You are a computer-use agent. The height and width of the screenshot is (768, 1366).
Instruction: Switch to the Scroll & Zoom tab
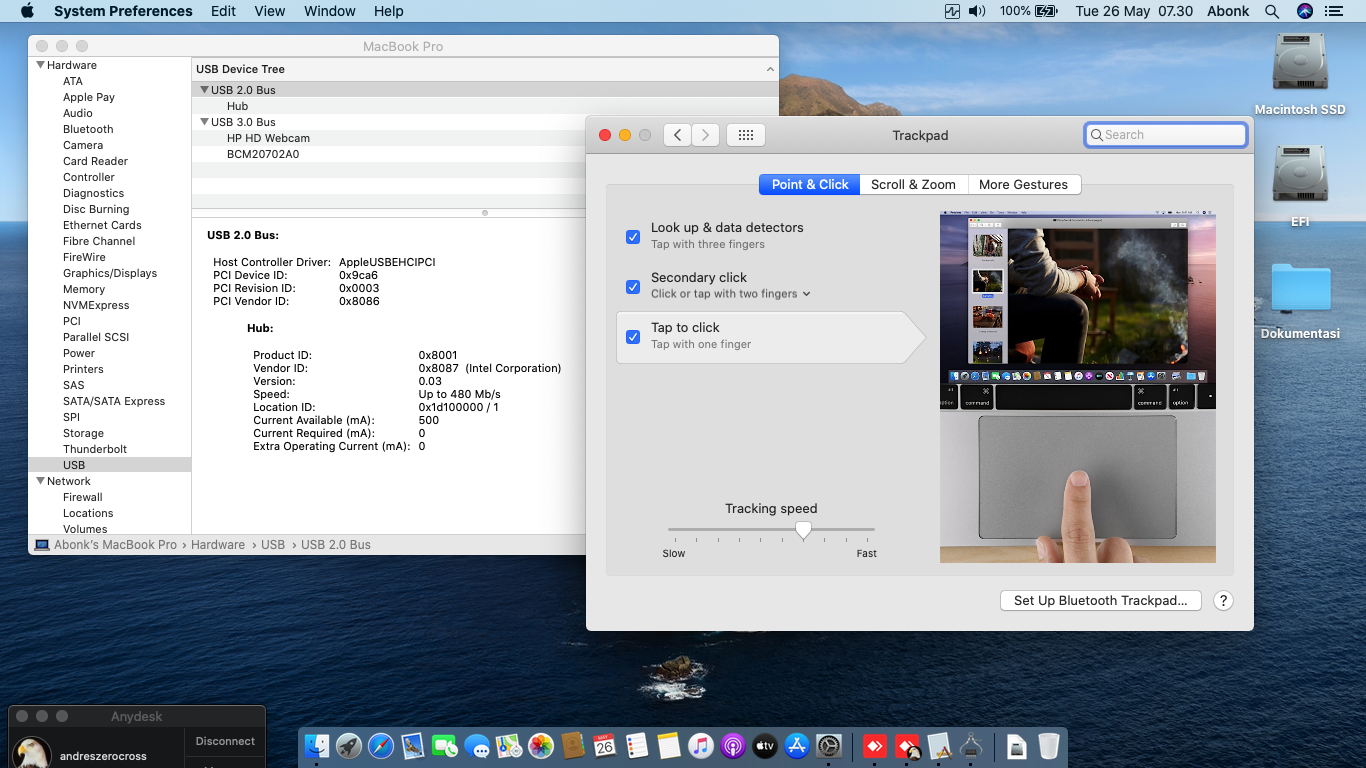[x=913, y=185]
